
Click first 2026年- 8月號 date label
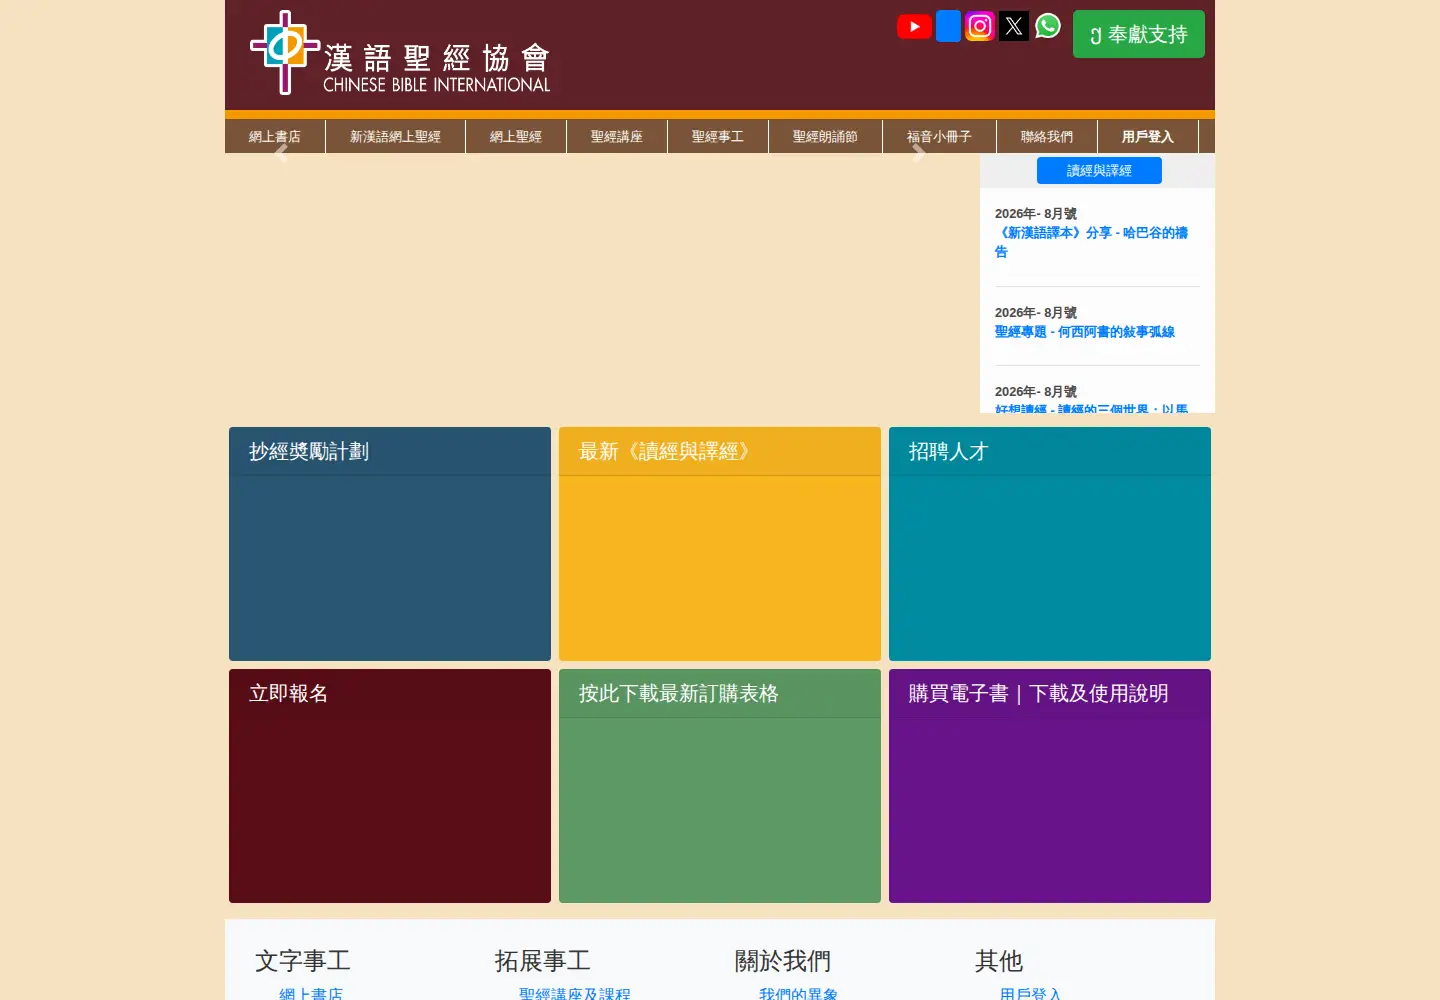coord(1036,214)
